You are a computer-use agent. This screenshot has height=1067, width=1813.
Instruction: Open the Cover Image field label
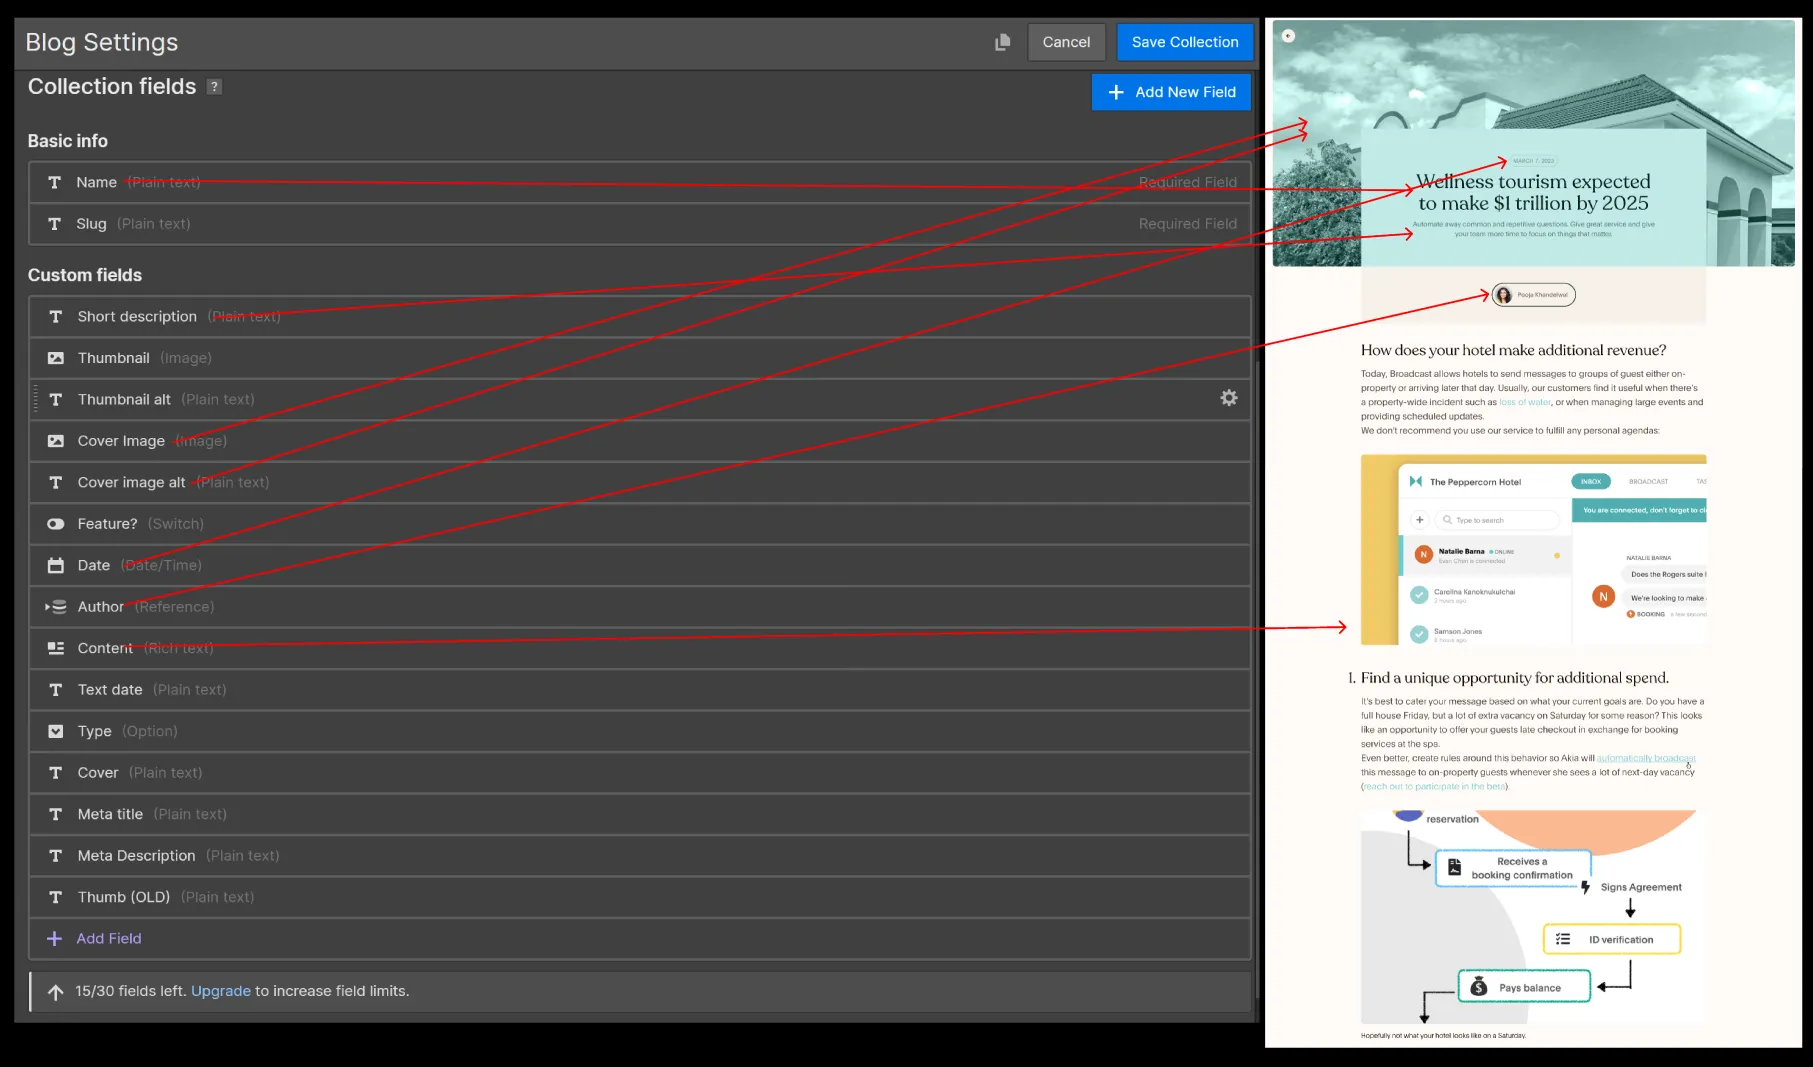121,441
